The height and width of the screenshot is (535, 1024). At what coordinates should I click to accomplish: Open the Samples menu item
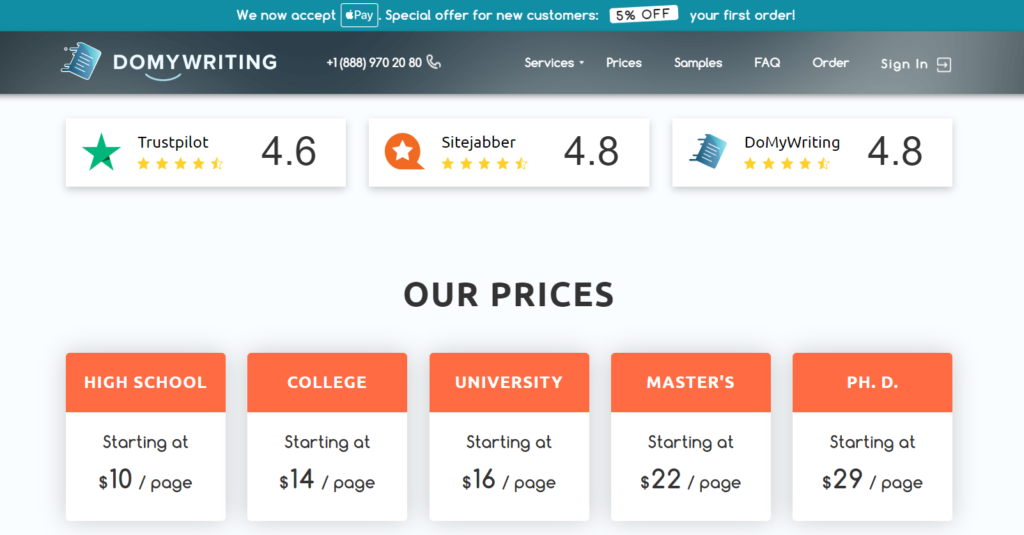pyautogui.click(x=698, y=63)
